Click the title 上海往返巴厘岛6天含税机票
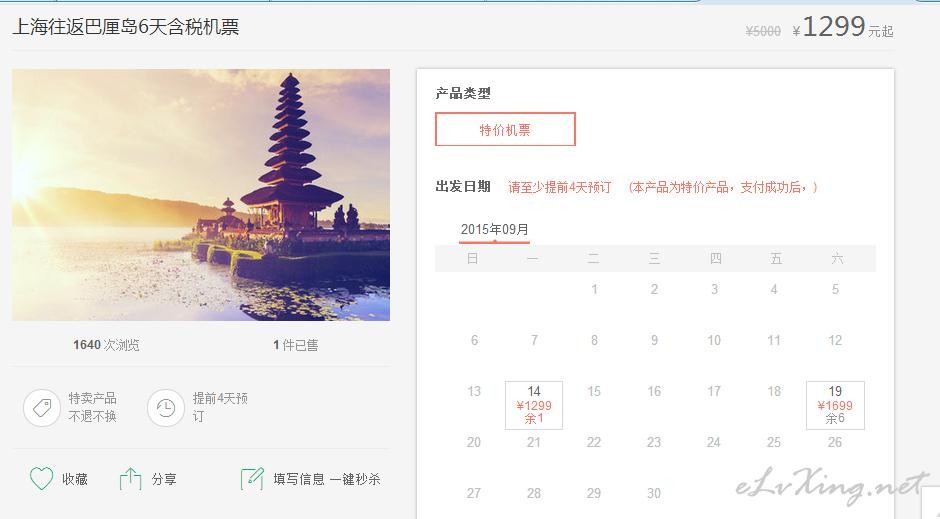This screenshot has width=940, height=519. (126, 27)
